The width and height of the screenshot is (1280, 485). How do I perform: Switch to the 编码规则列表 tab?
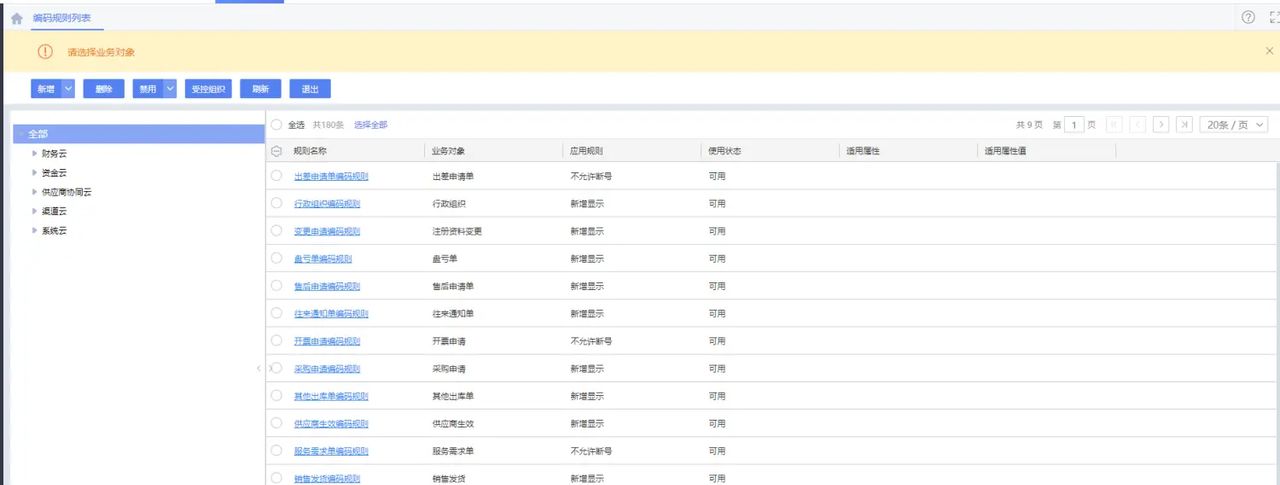pos(62,17)
